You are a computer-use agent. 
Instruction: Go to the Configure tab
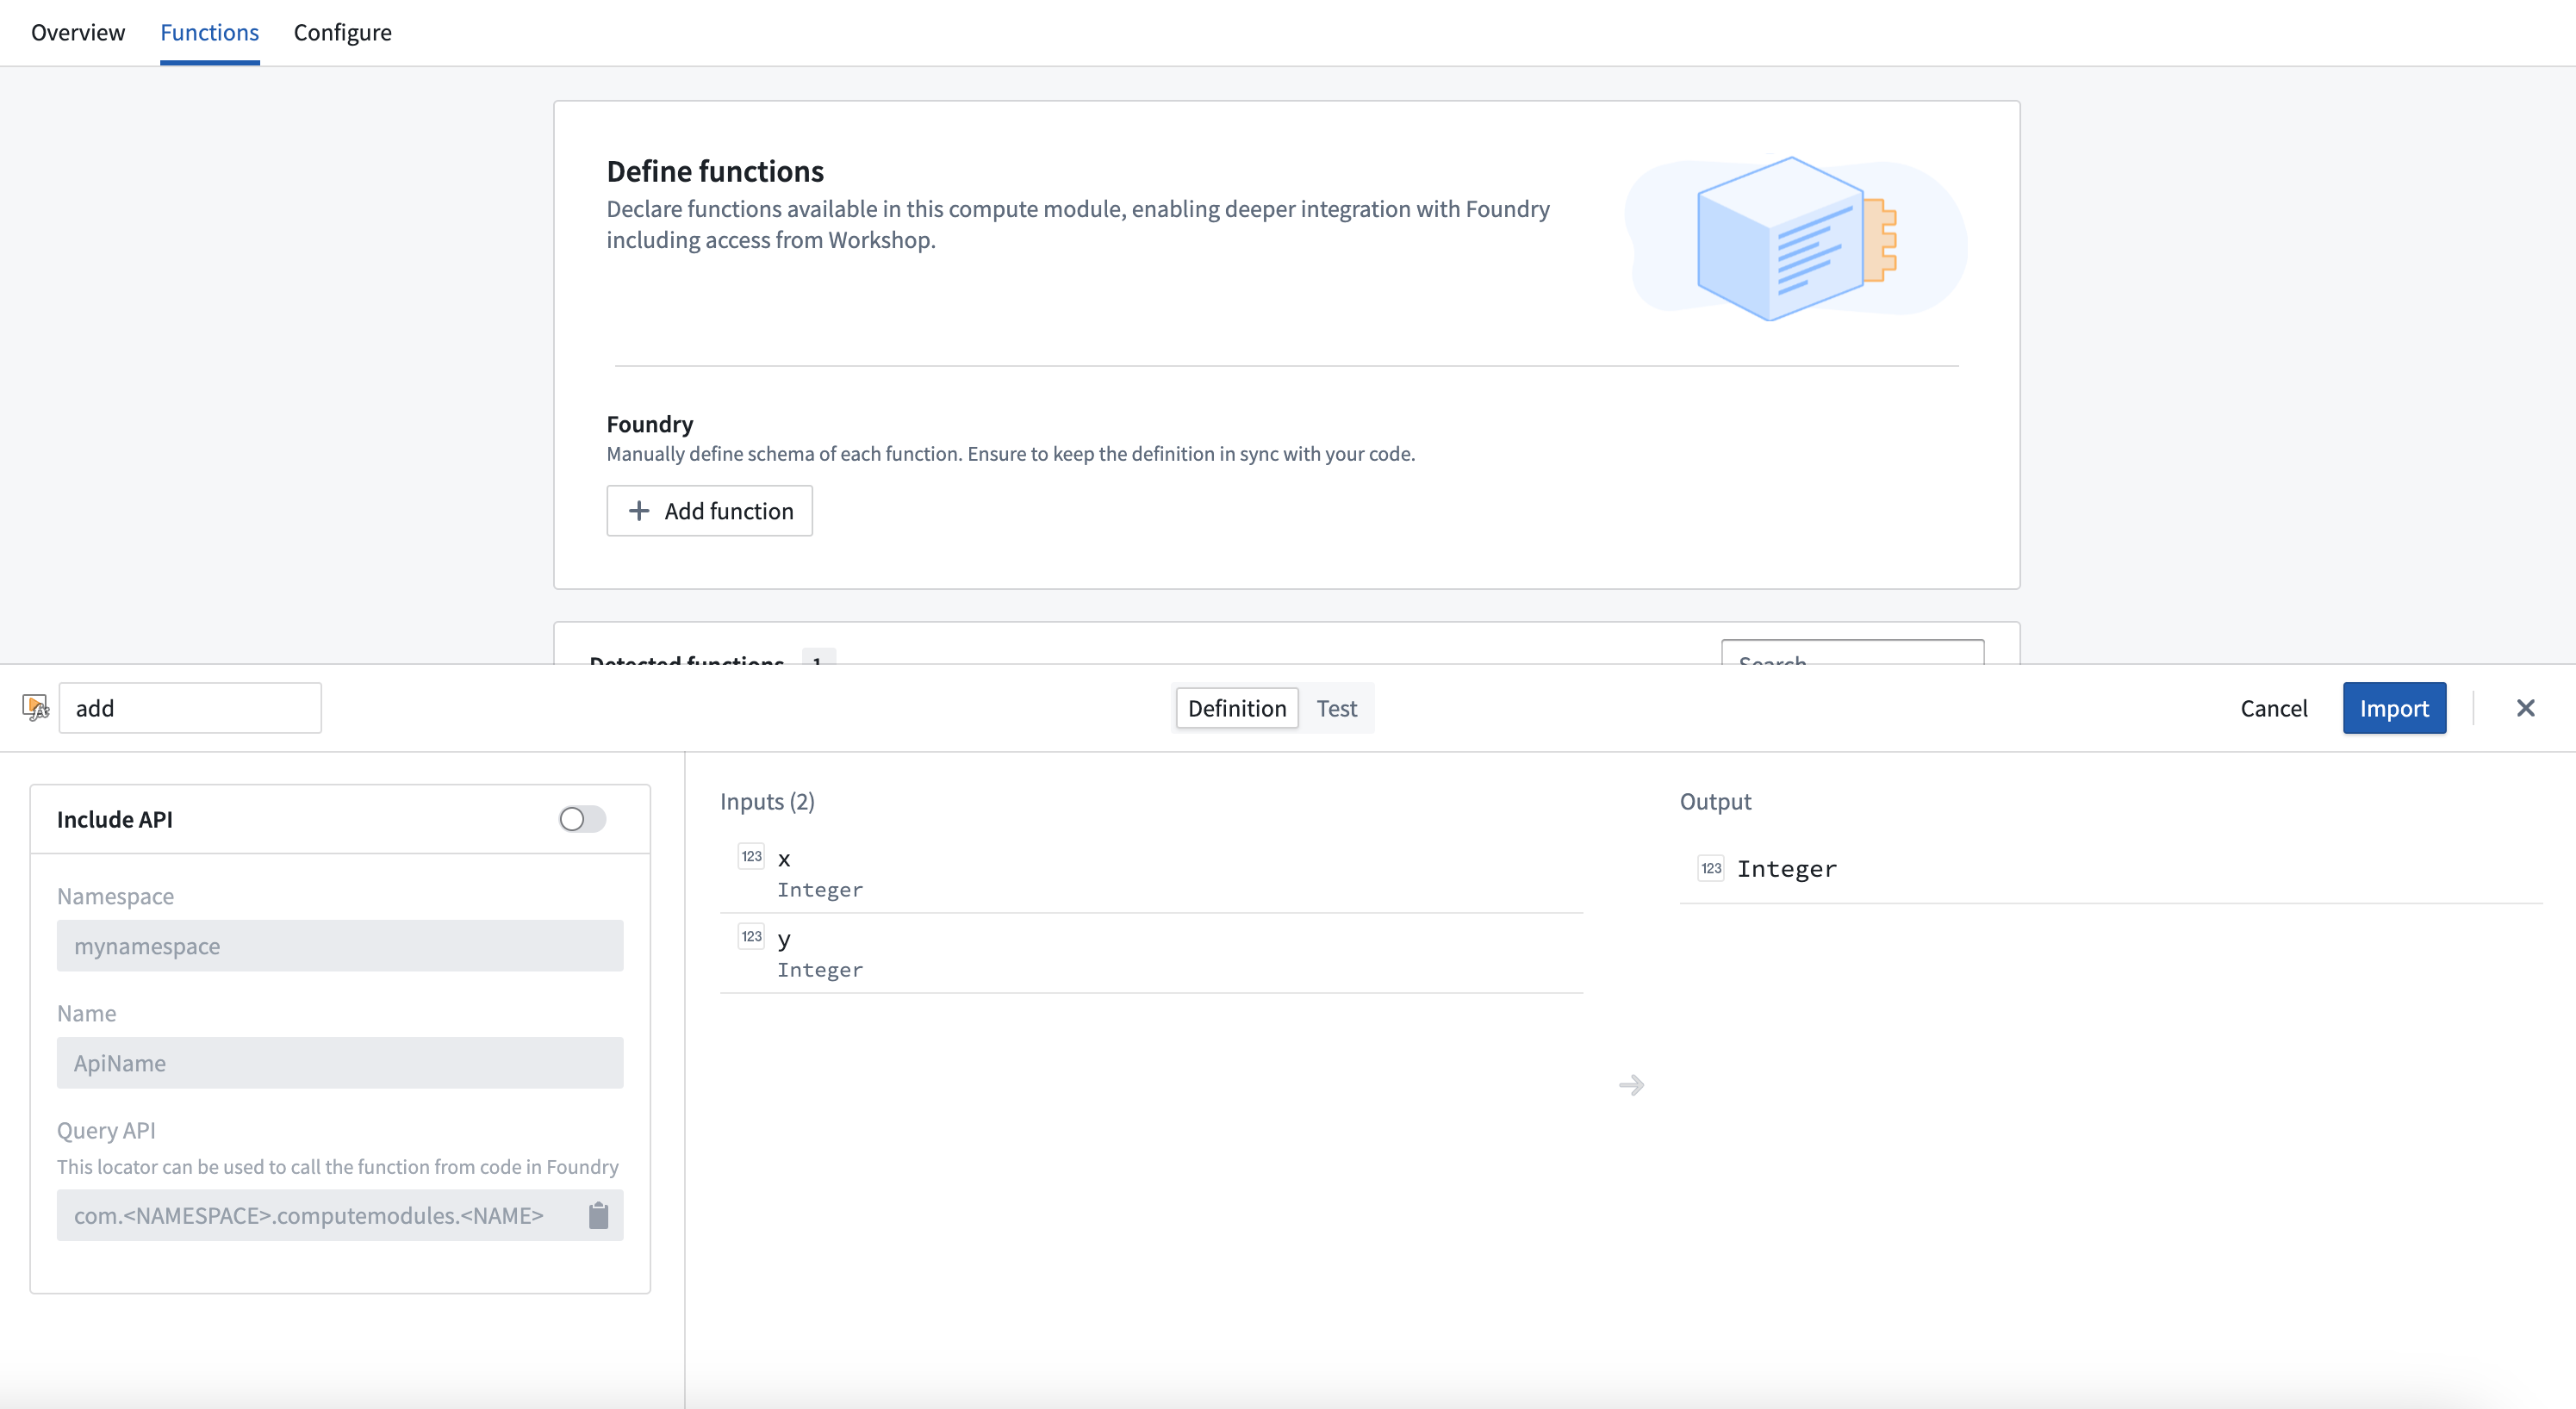click(x=342, y=32)
